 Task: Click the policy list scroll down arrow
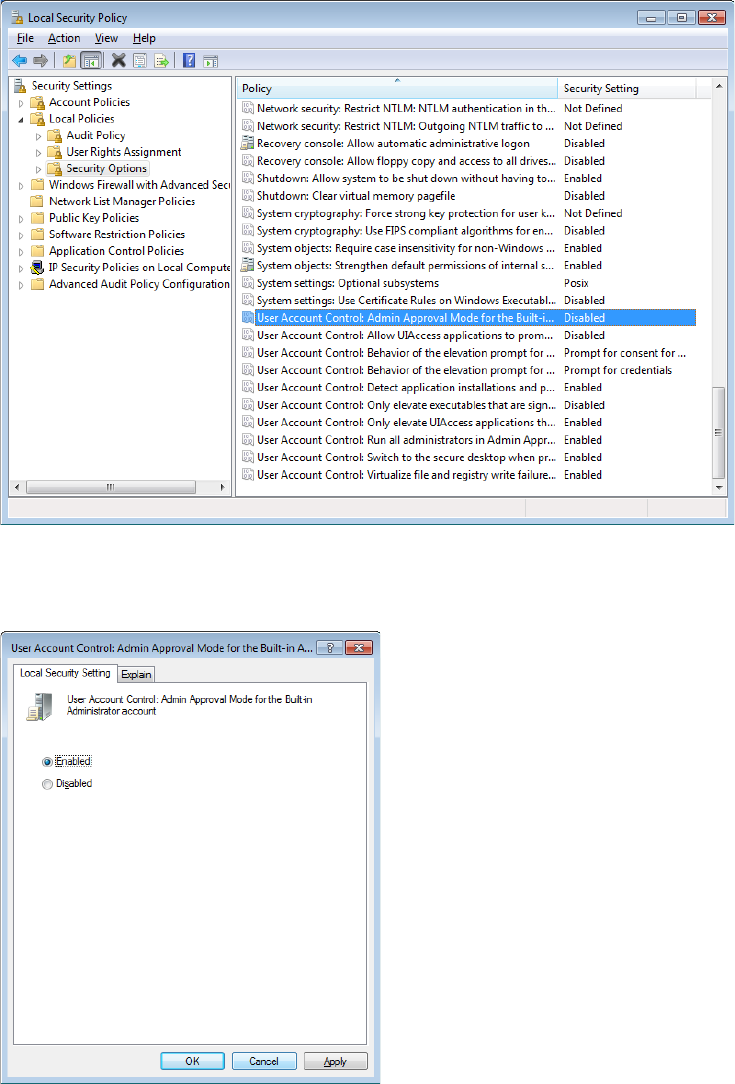click(x=718, y=487)
